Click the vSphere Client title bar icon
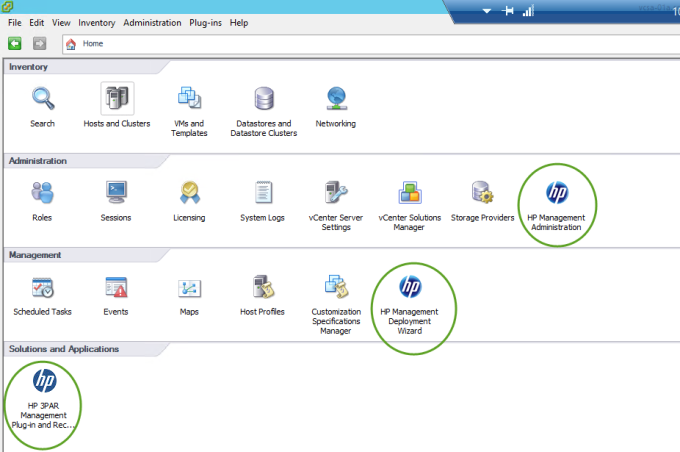Image resolution: width=680 pixels, height=452 pixels. coord(7,6)
